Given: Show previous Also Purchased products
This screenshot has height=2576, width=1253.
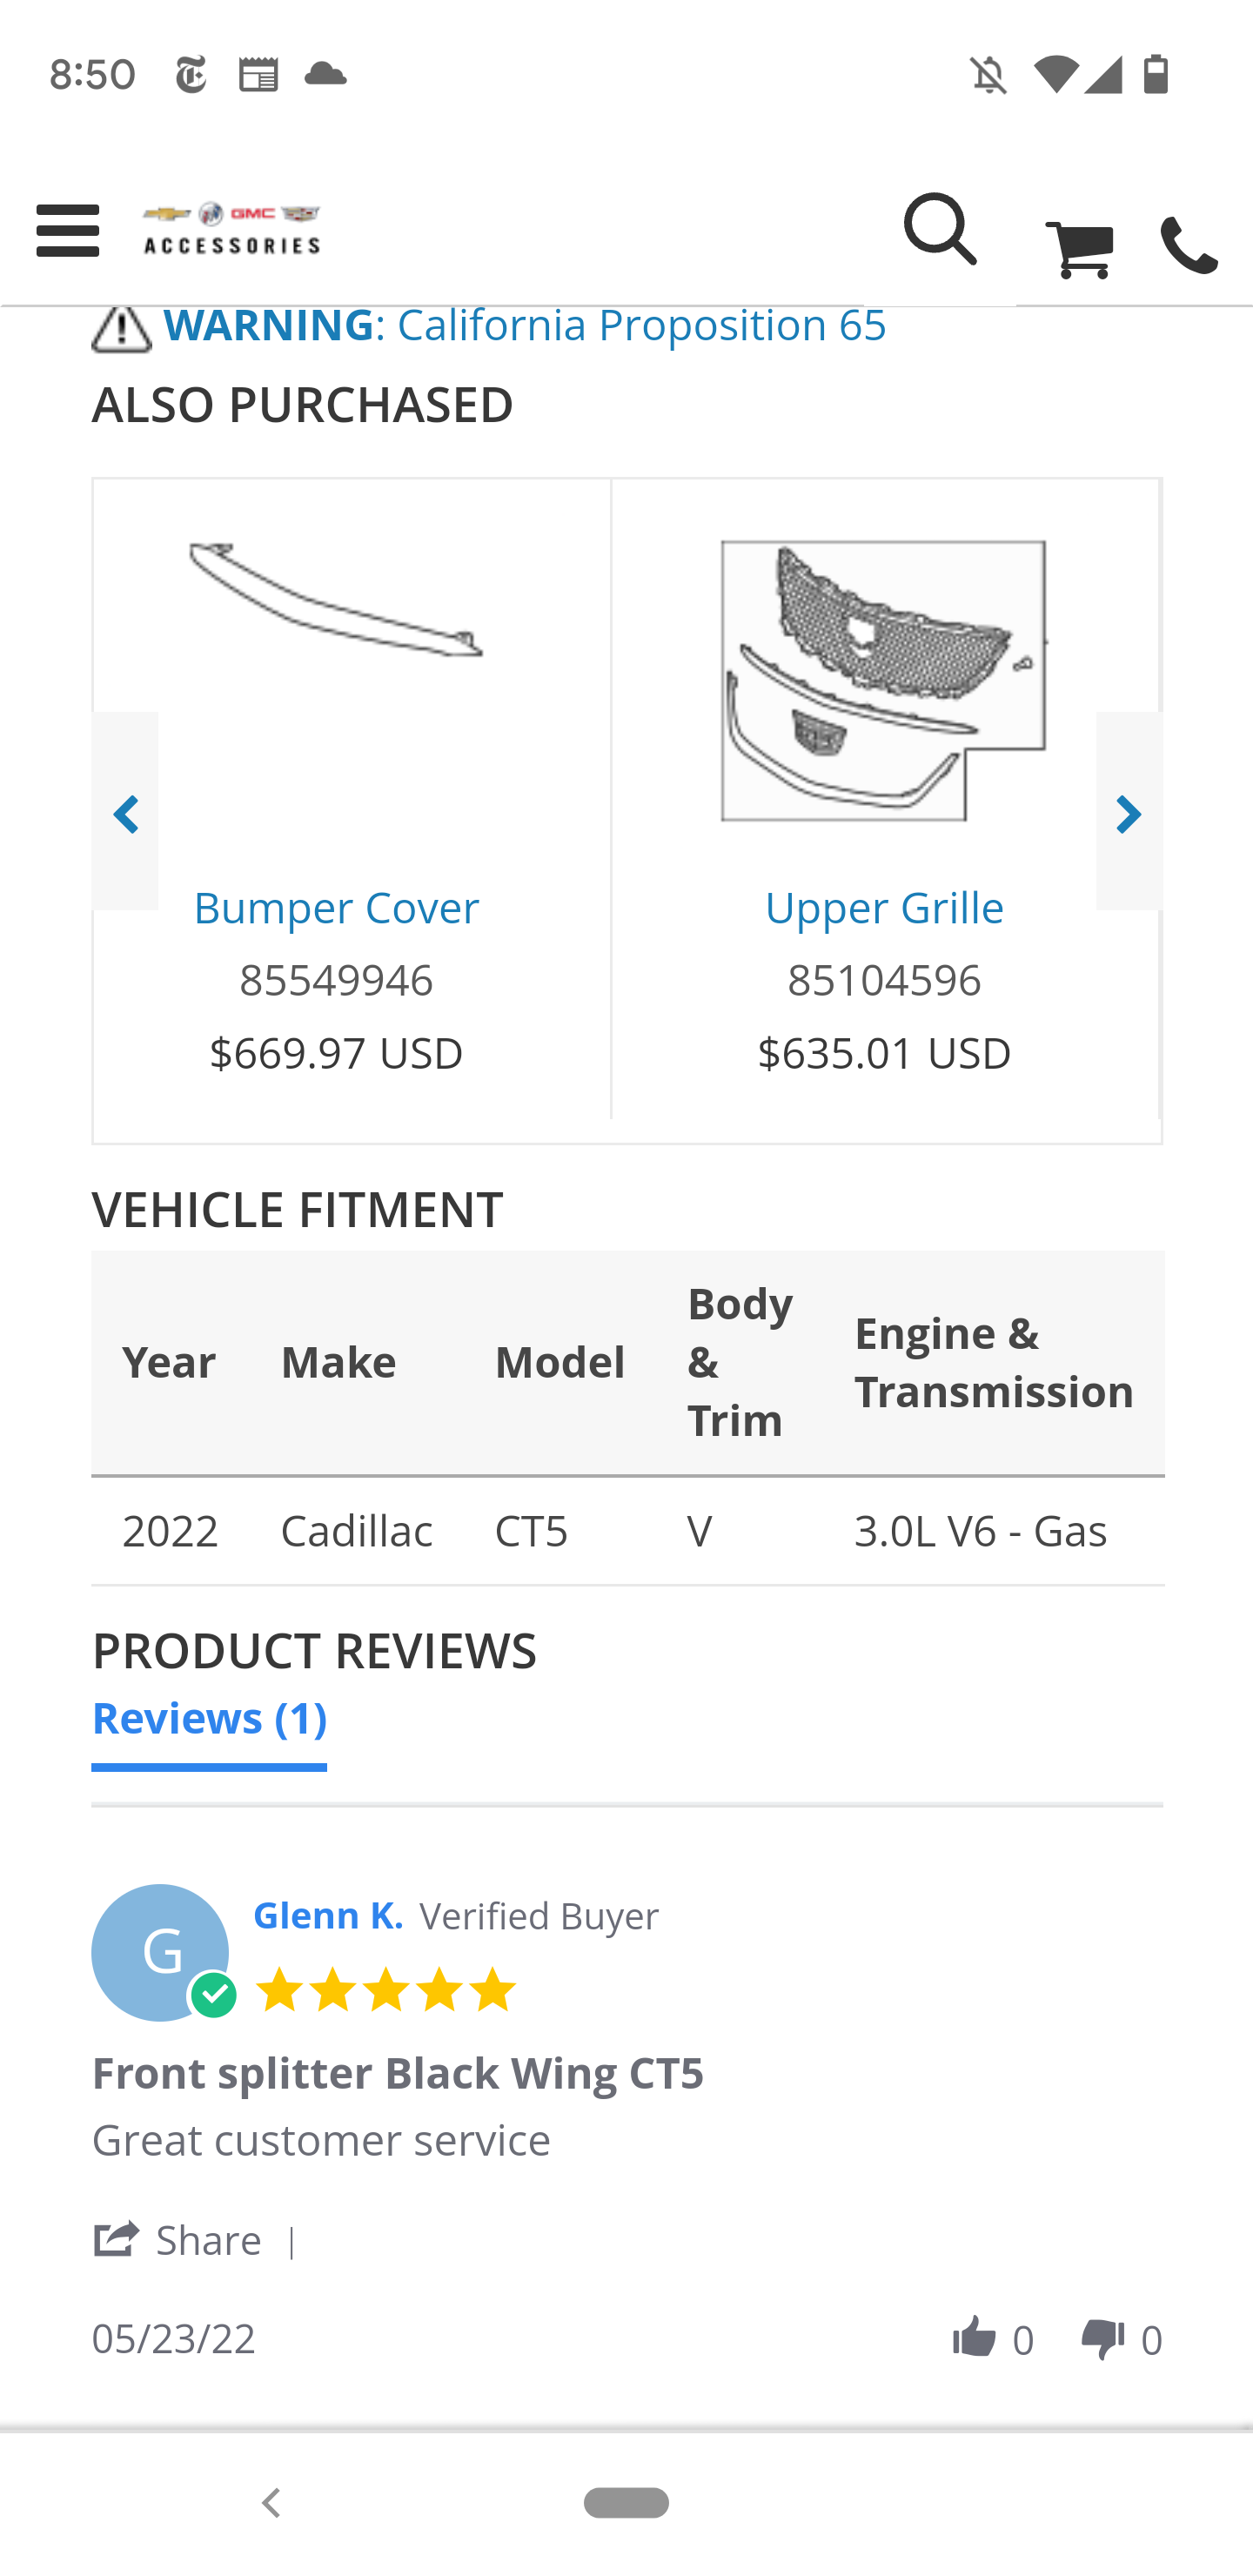Looking at the screenshot, I should click(126, 812).
